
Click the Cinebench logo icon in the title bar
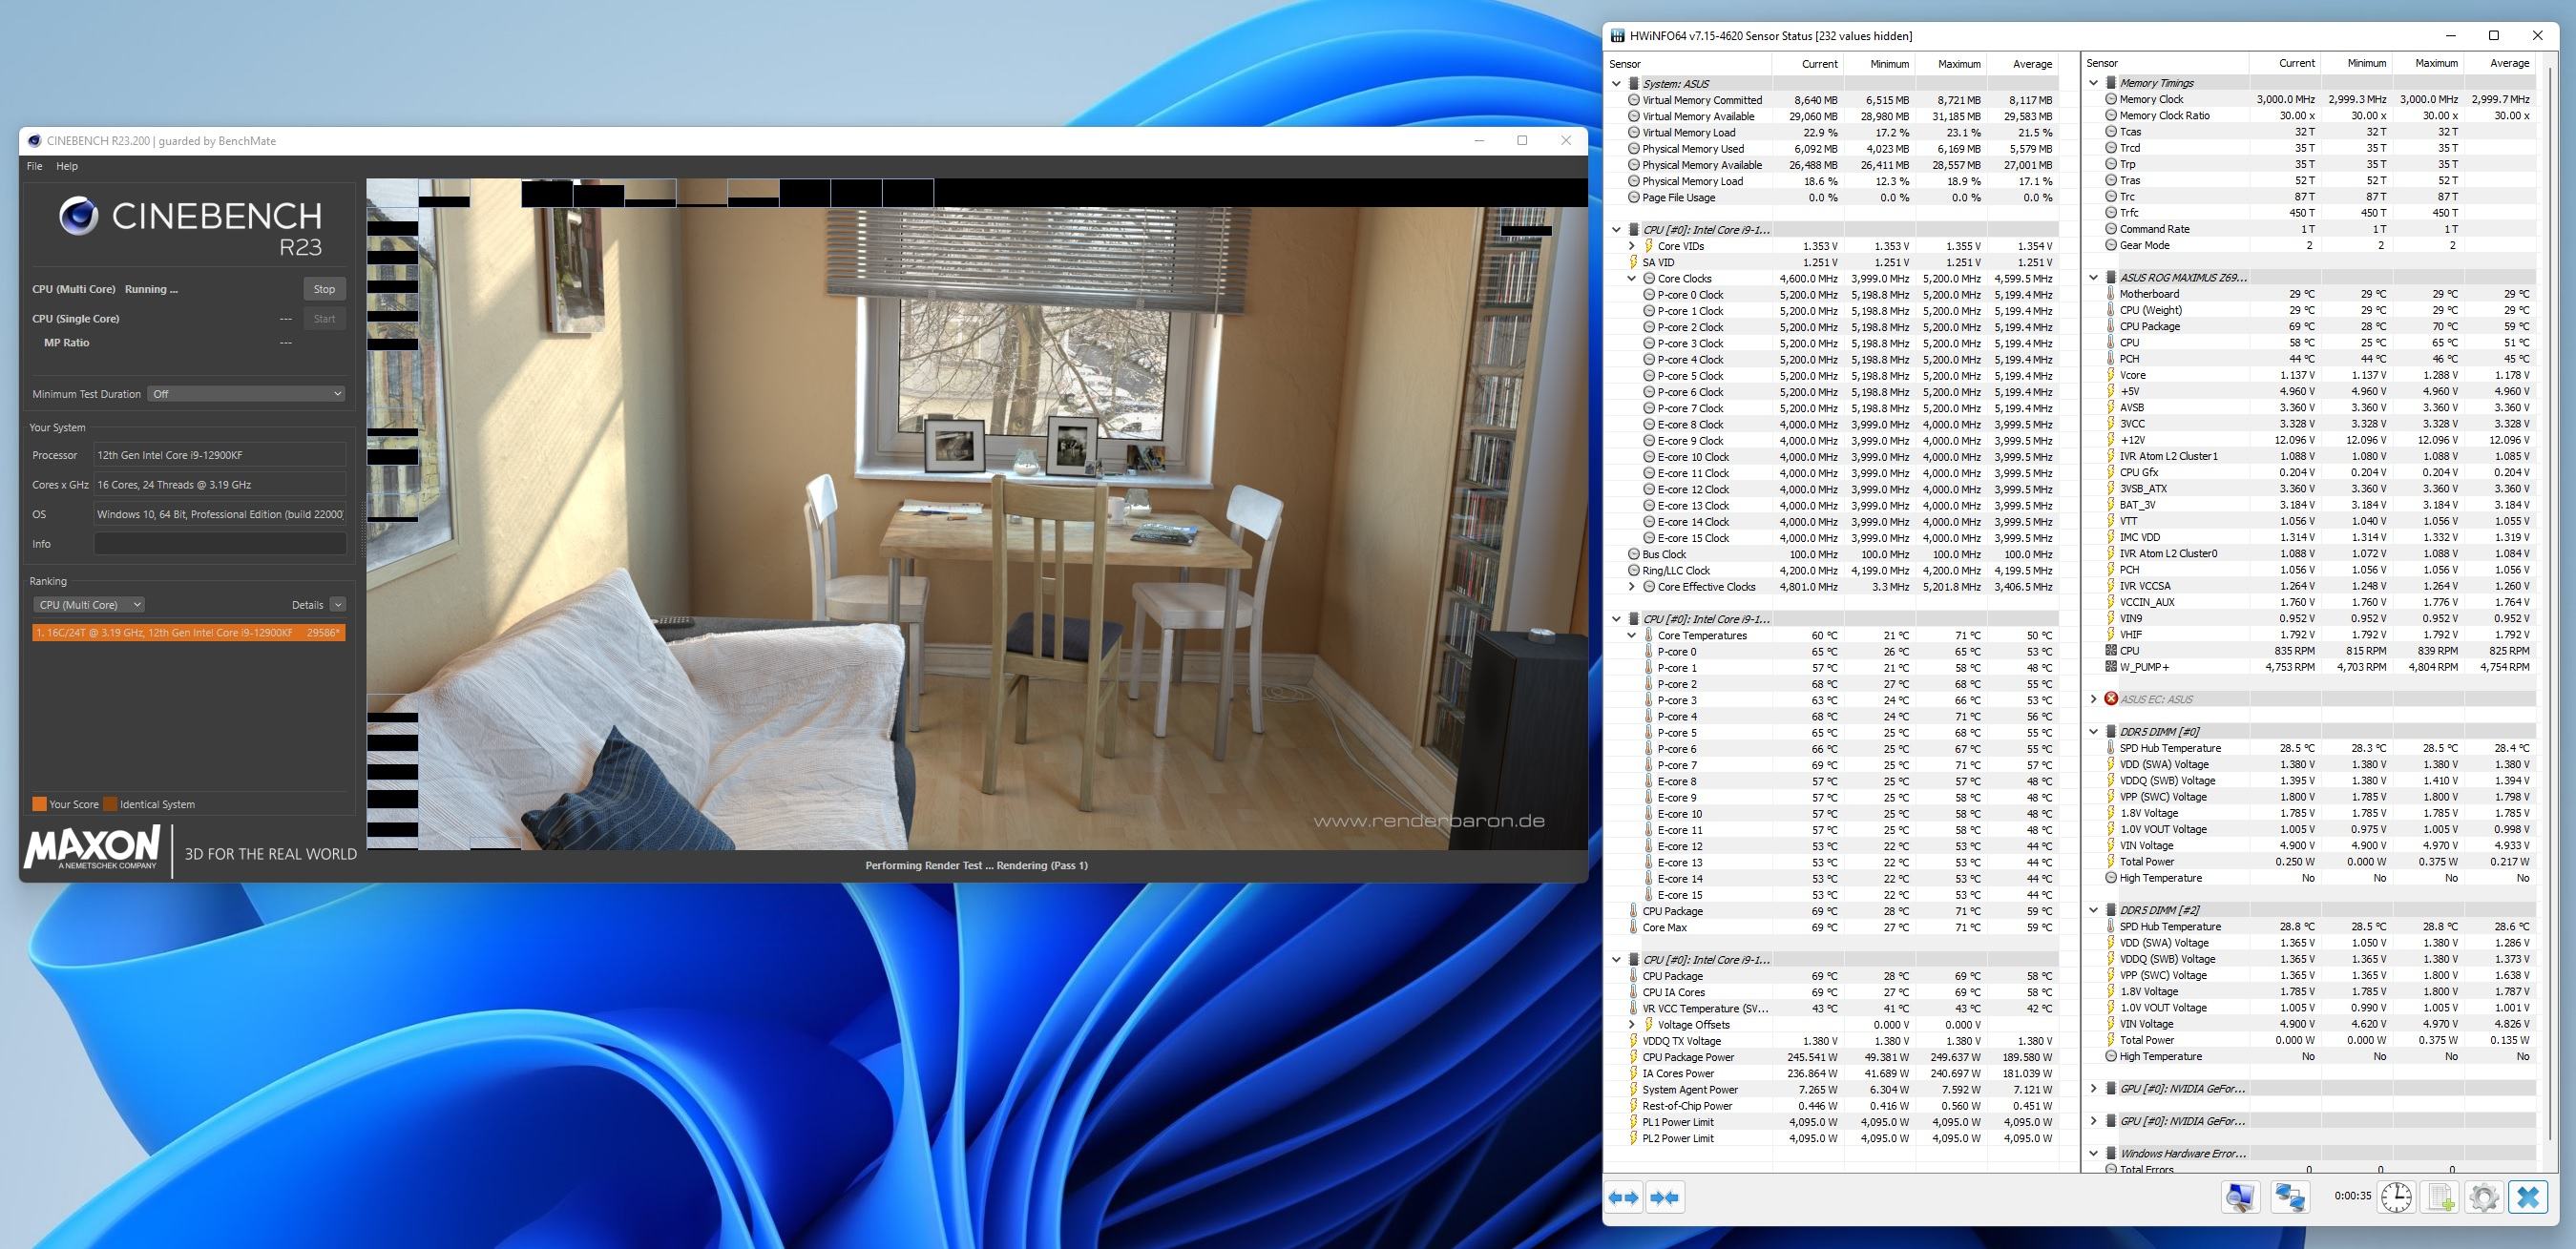pos(34,141)
